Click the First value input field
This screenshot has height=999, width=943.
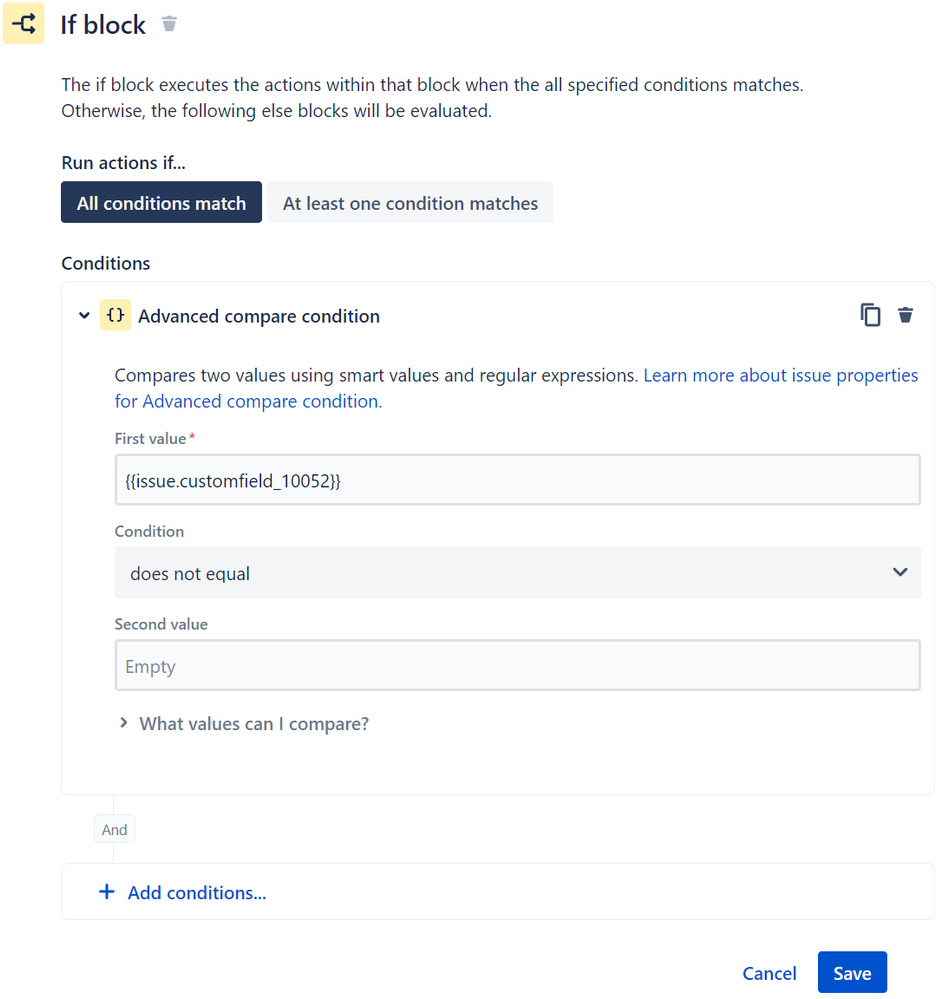click(x=517, y=480)
